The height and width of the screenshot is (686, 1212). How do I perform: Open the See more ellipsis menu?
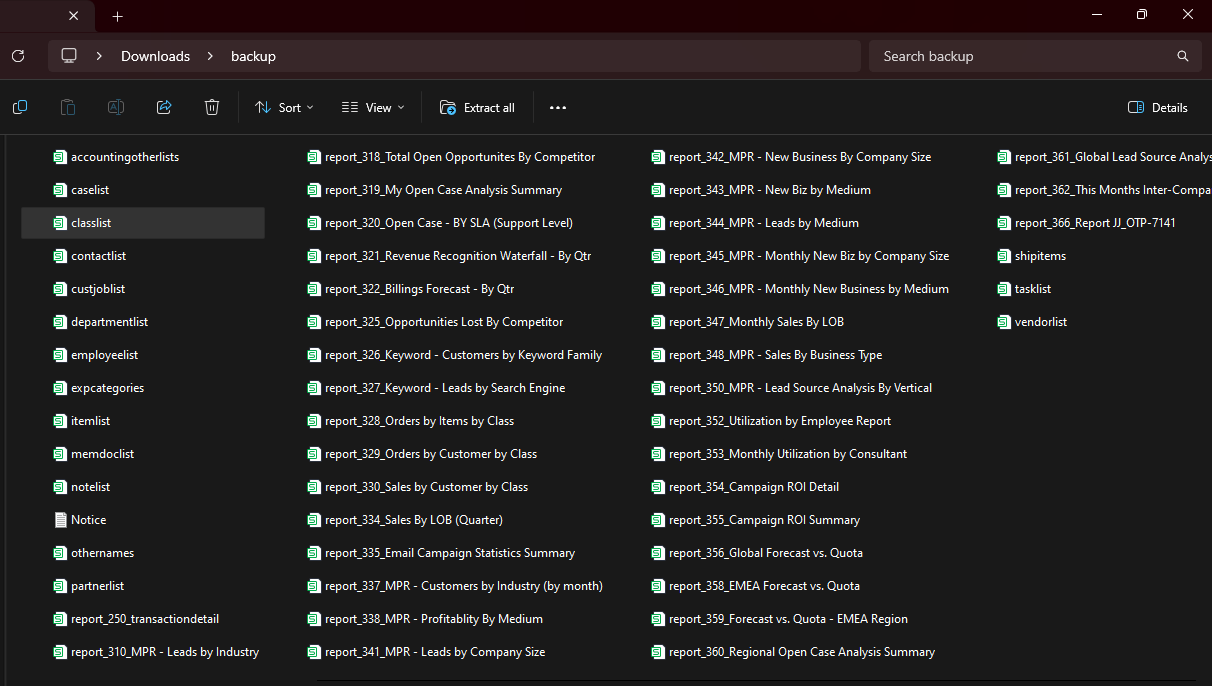pyautogui.click(x=558, y=108)
